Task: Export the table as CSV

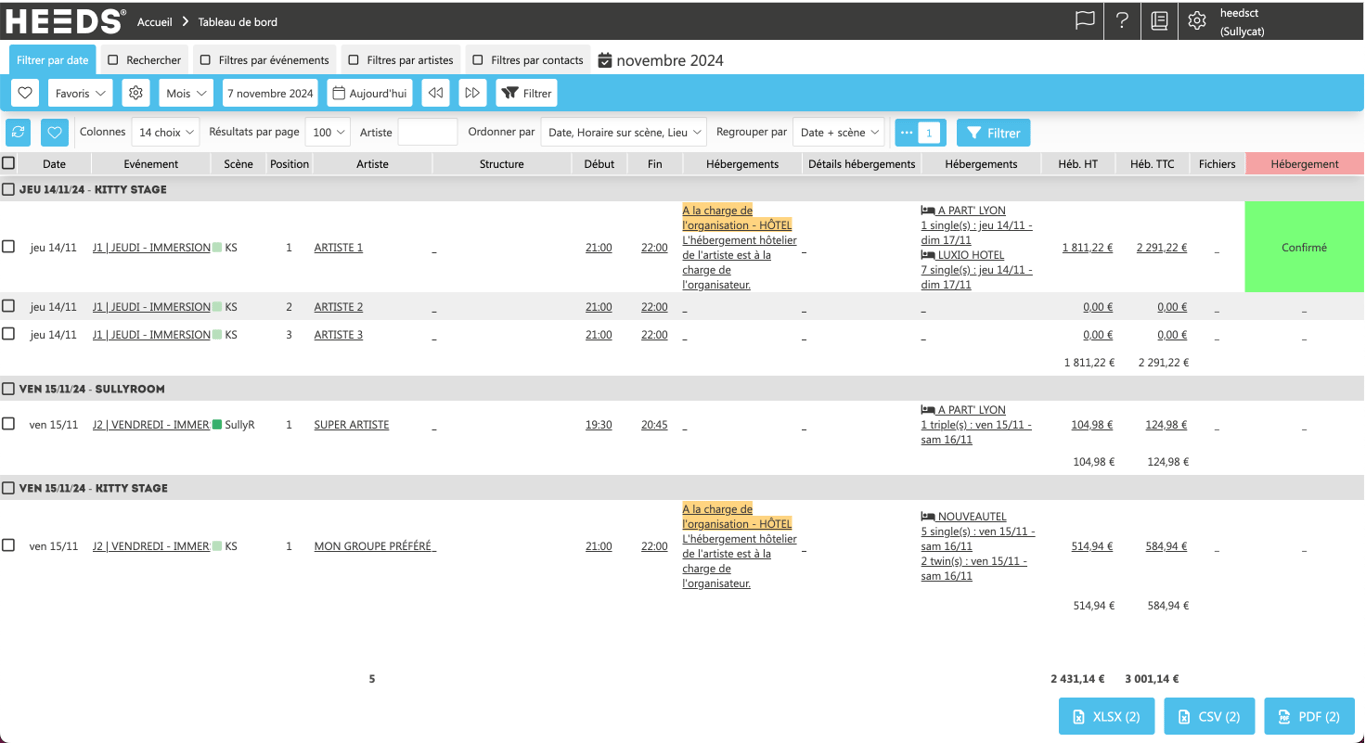Action: (x=1209, y=716)
